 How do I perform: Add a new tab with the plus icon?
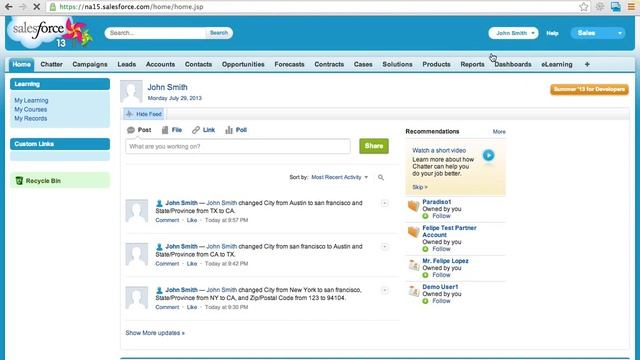coord(587,64)
